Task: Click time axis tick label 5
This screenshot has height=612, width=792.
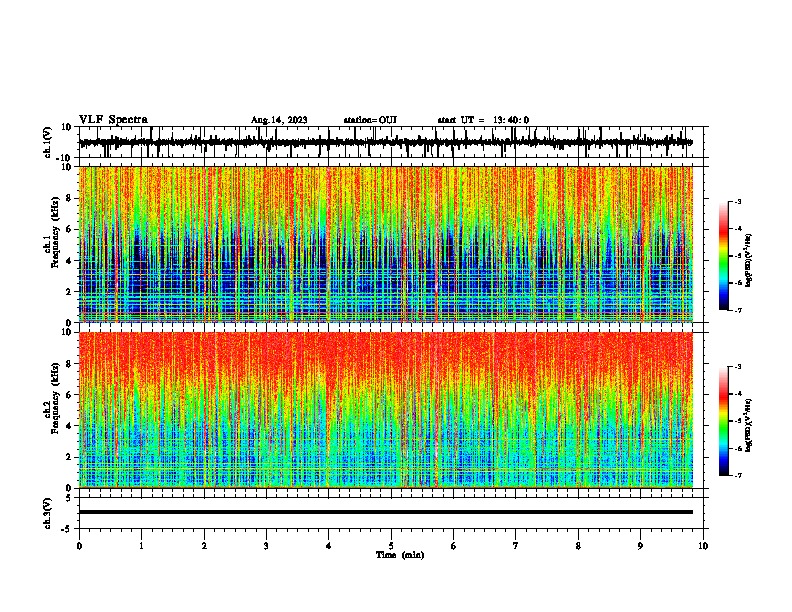Action: tap(391, 546)
